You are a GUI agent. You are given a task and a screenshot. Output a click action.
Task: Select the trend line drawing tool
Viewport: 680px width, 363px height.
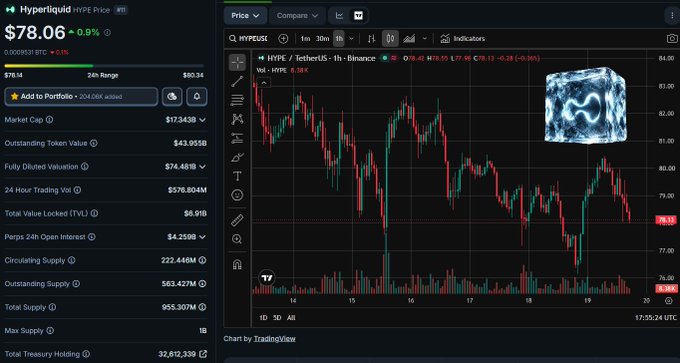(237, 81)
